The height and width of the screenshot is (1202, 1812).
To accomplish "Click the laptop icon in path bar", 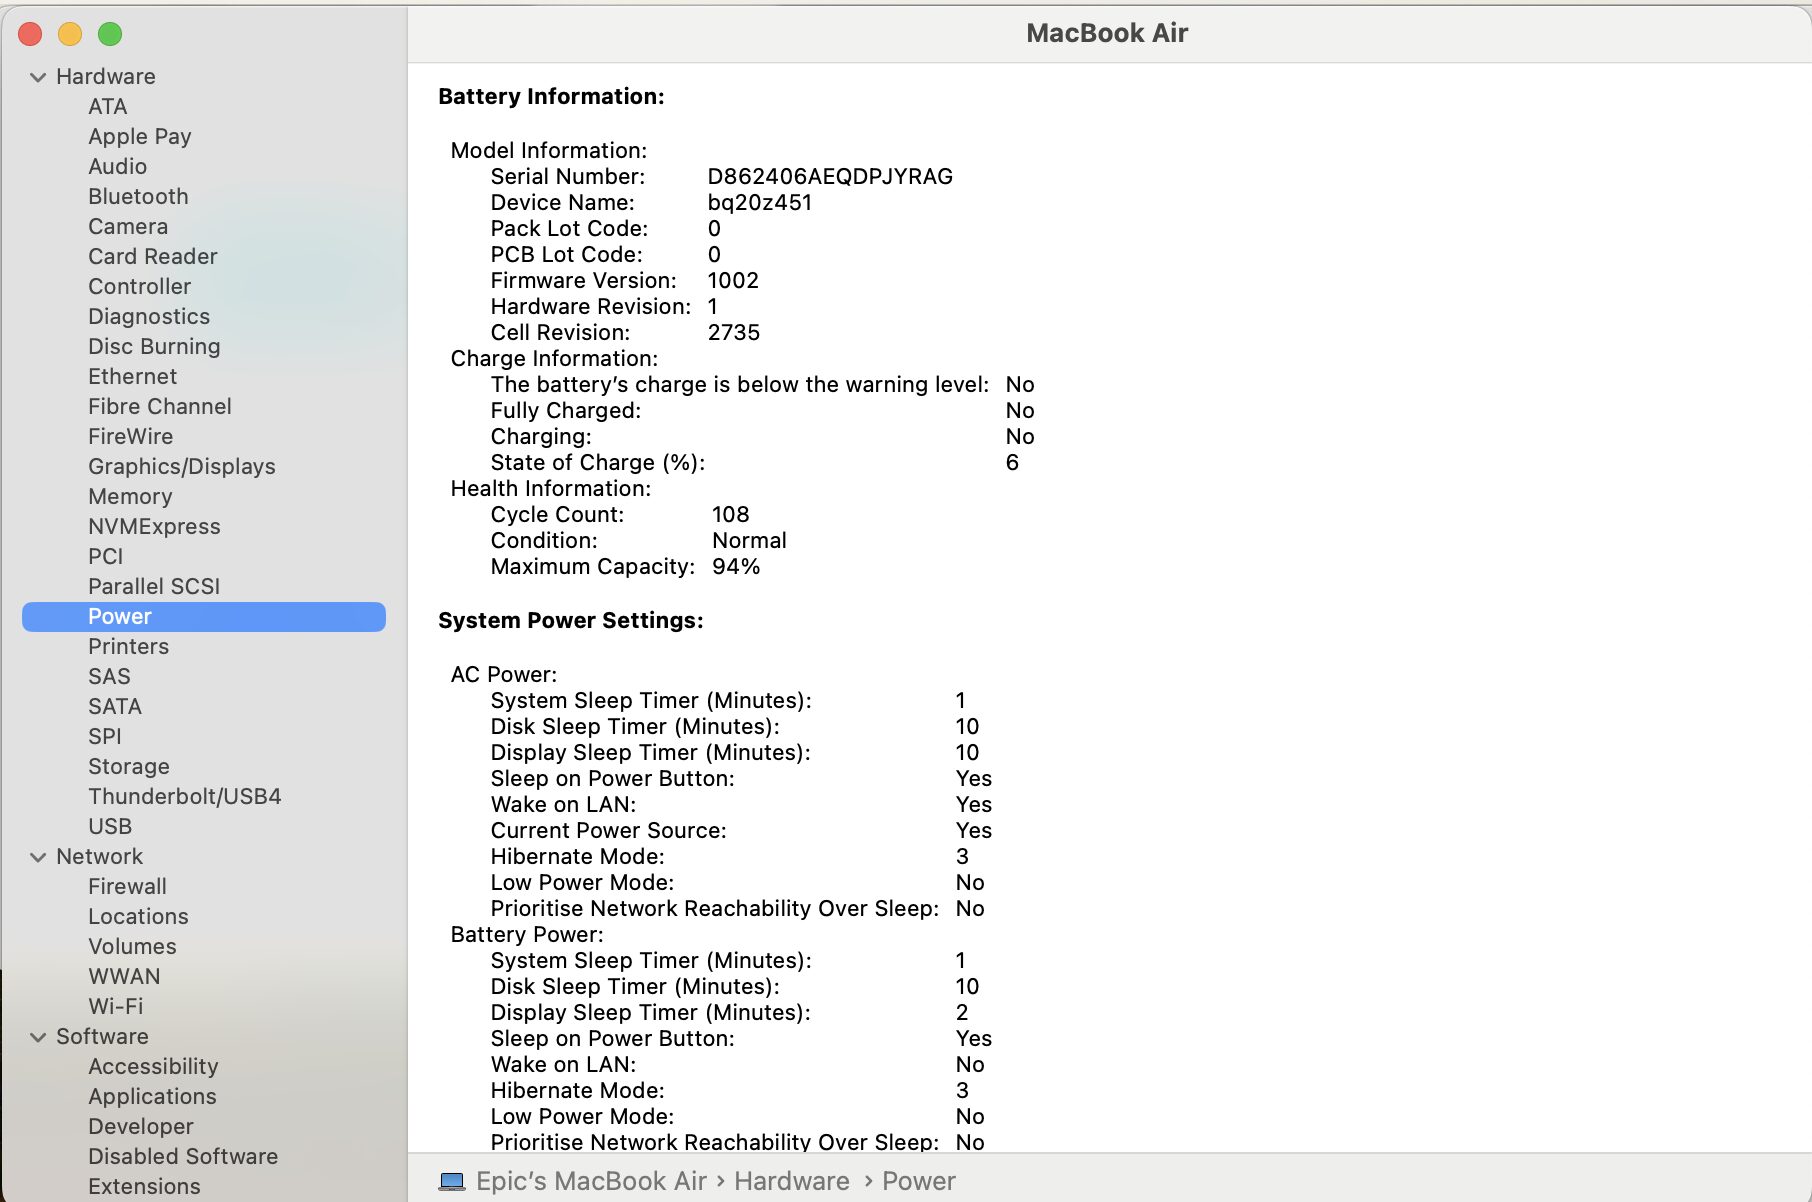I will tap(452, 1182).
